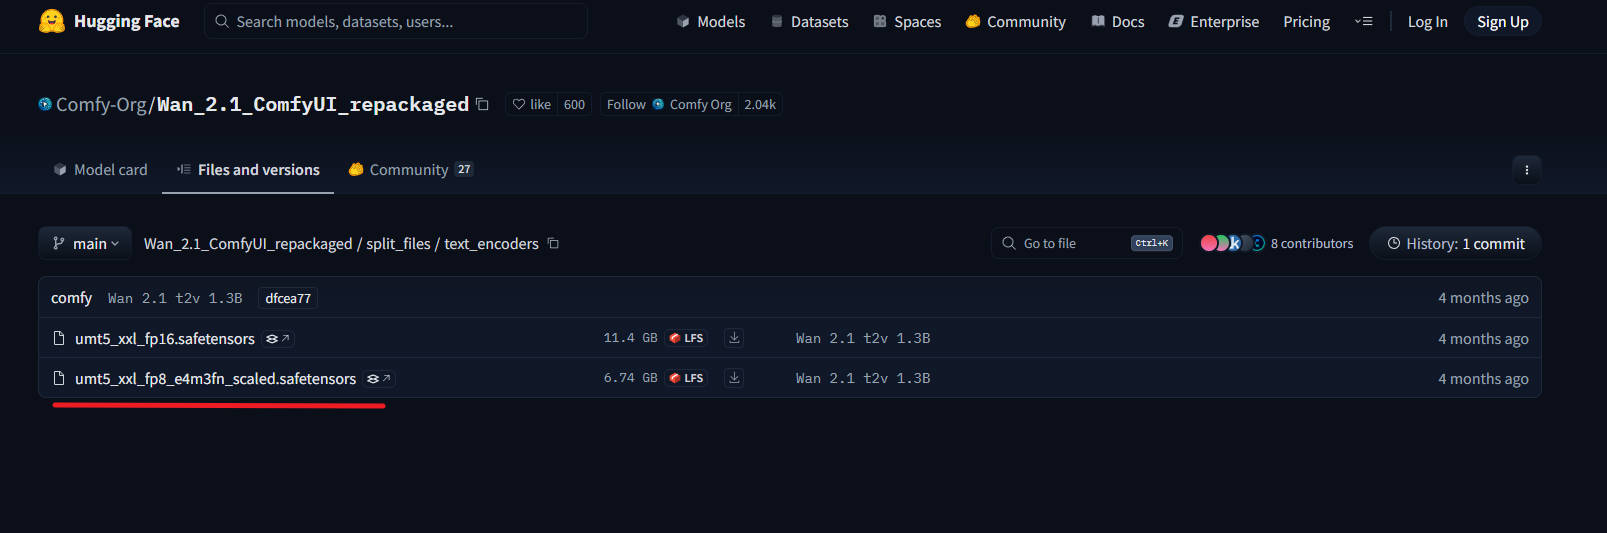View the 2.04k followers count
This screenshot has width=1607, height=533.
click(760, 104)
